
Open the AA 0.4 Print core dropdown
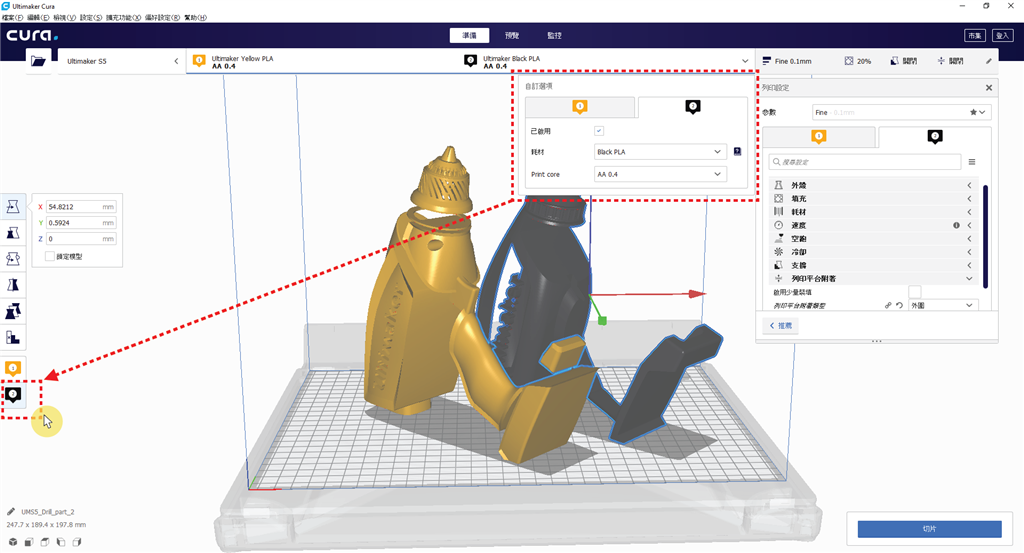tap(659, 174)
